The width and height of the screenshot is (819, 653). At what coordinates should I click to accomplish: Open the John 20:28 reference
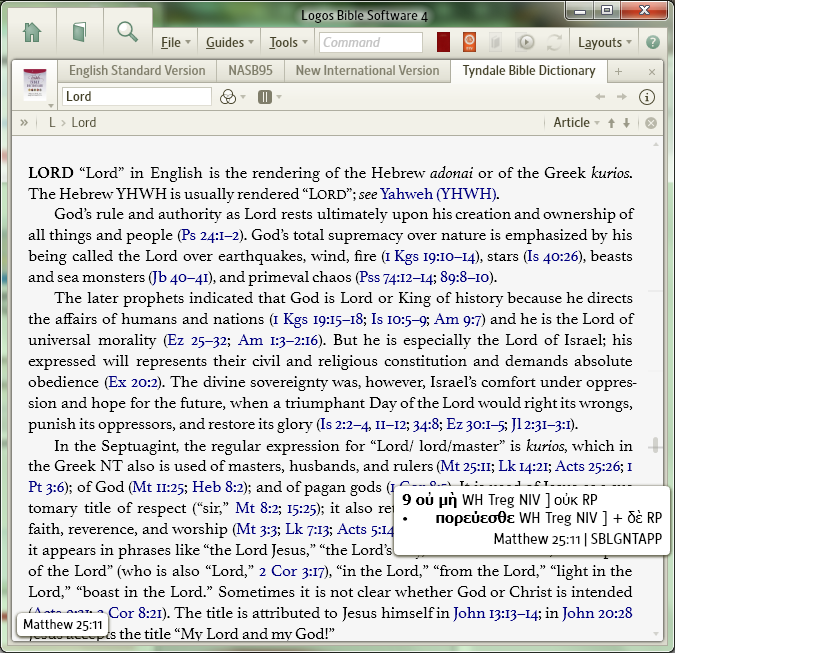click(x=597, y=613)
